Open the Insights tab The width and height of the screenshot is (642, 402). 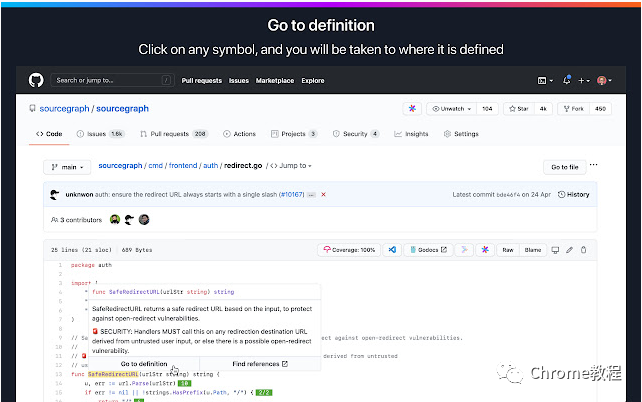click(x=411, y=134)
